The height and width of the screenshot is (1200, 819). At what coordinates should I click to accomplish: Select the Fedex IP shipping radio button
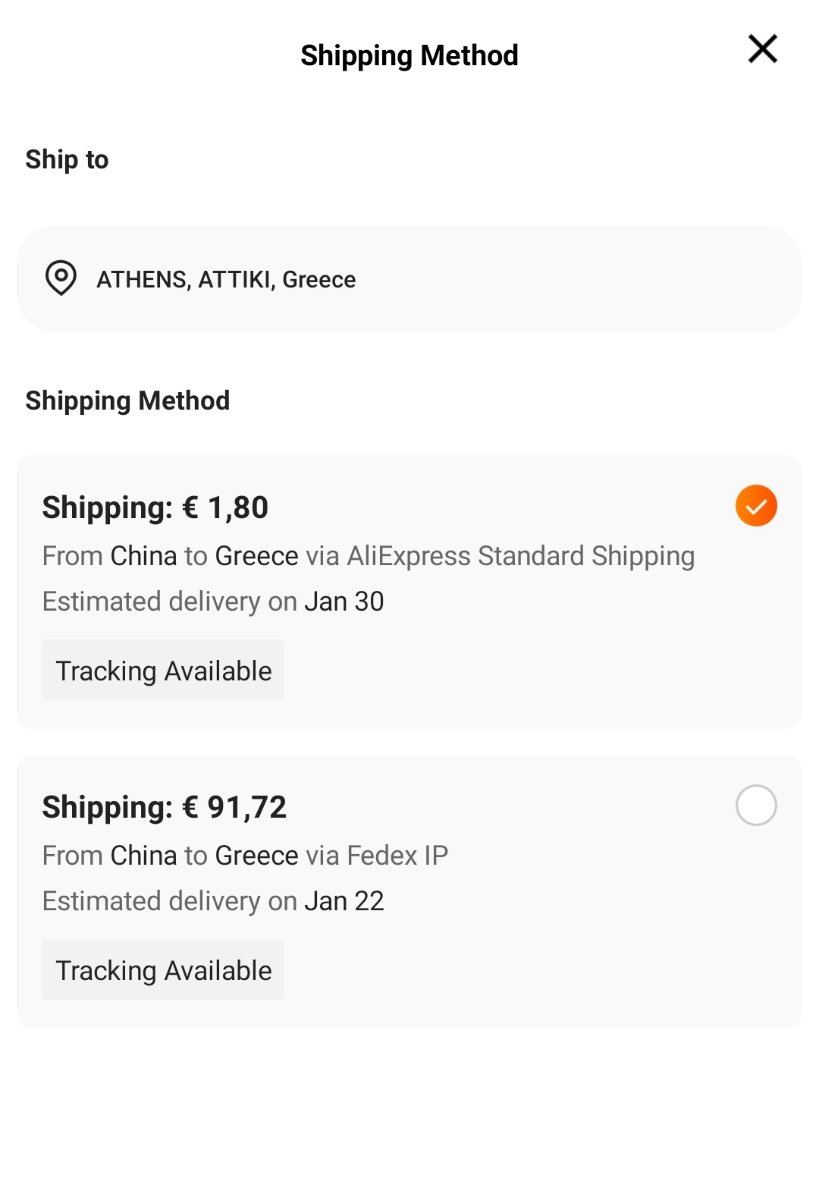[756, 805]
